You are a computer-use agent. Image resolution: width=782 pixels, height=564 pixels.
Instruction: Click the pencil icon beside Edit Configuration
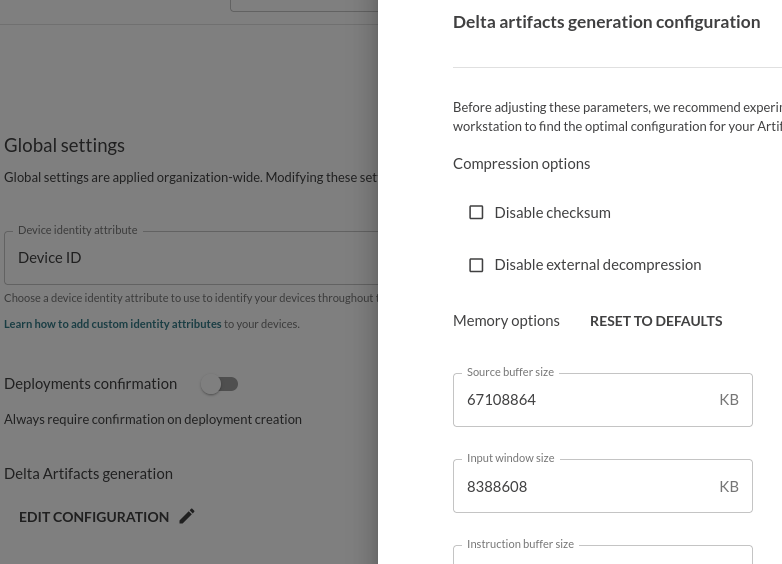[187, 516]
